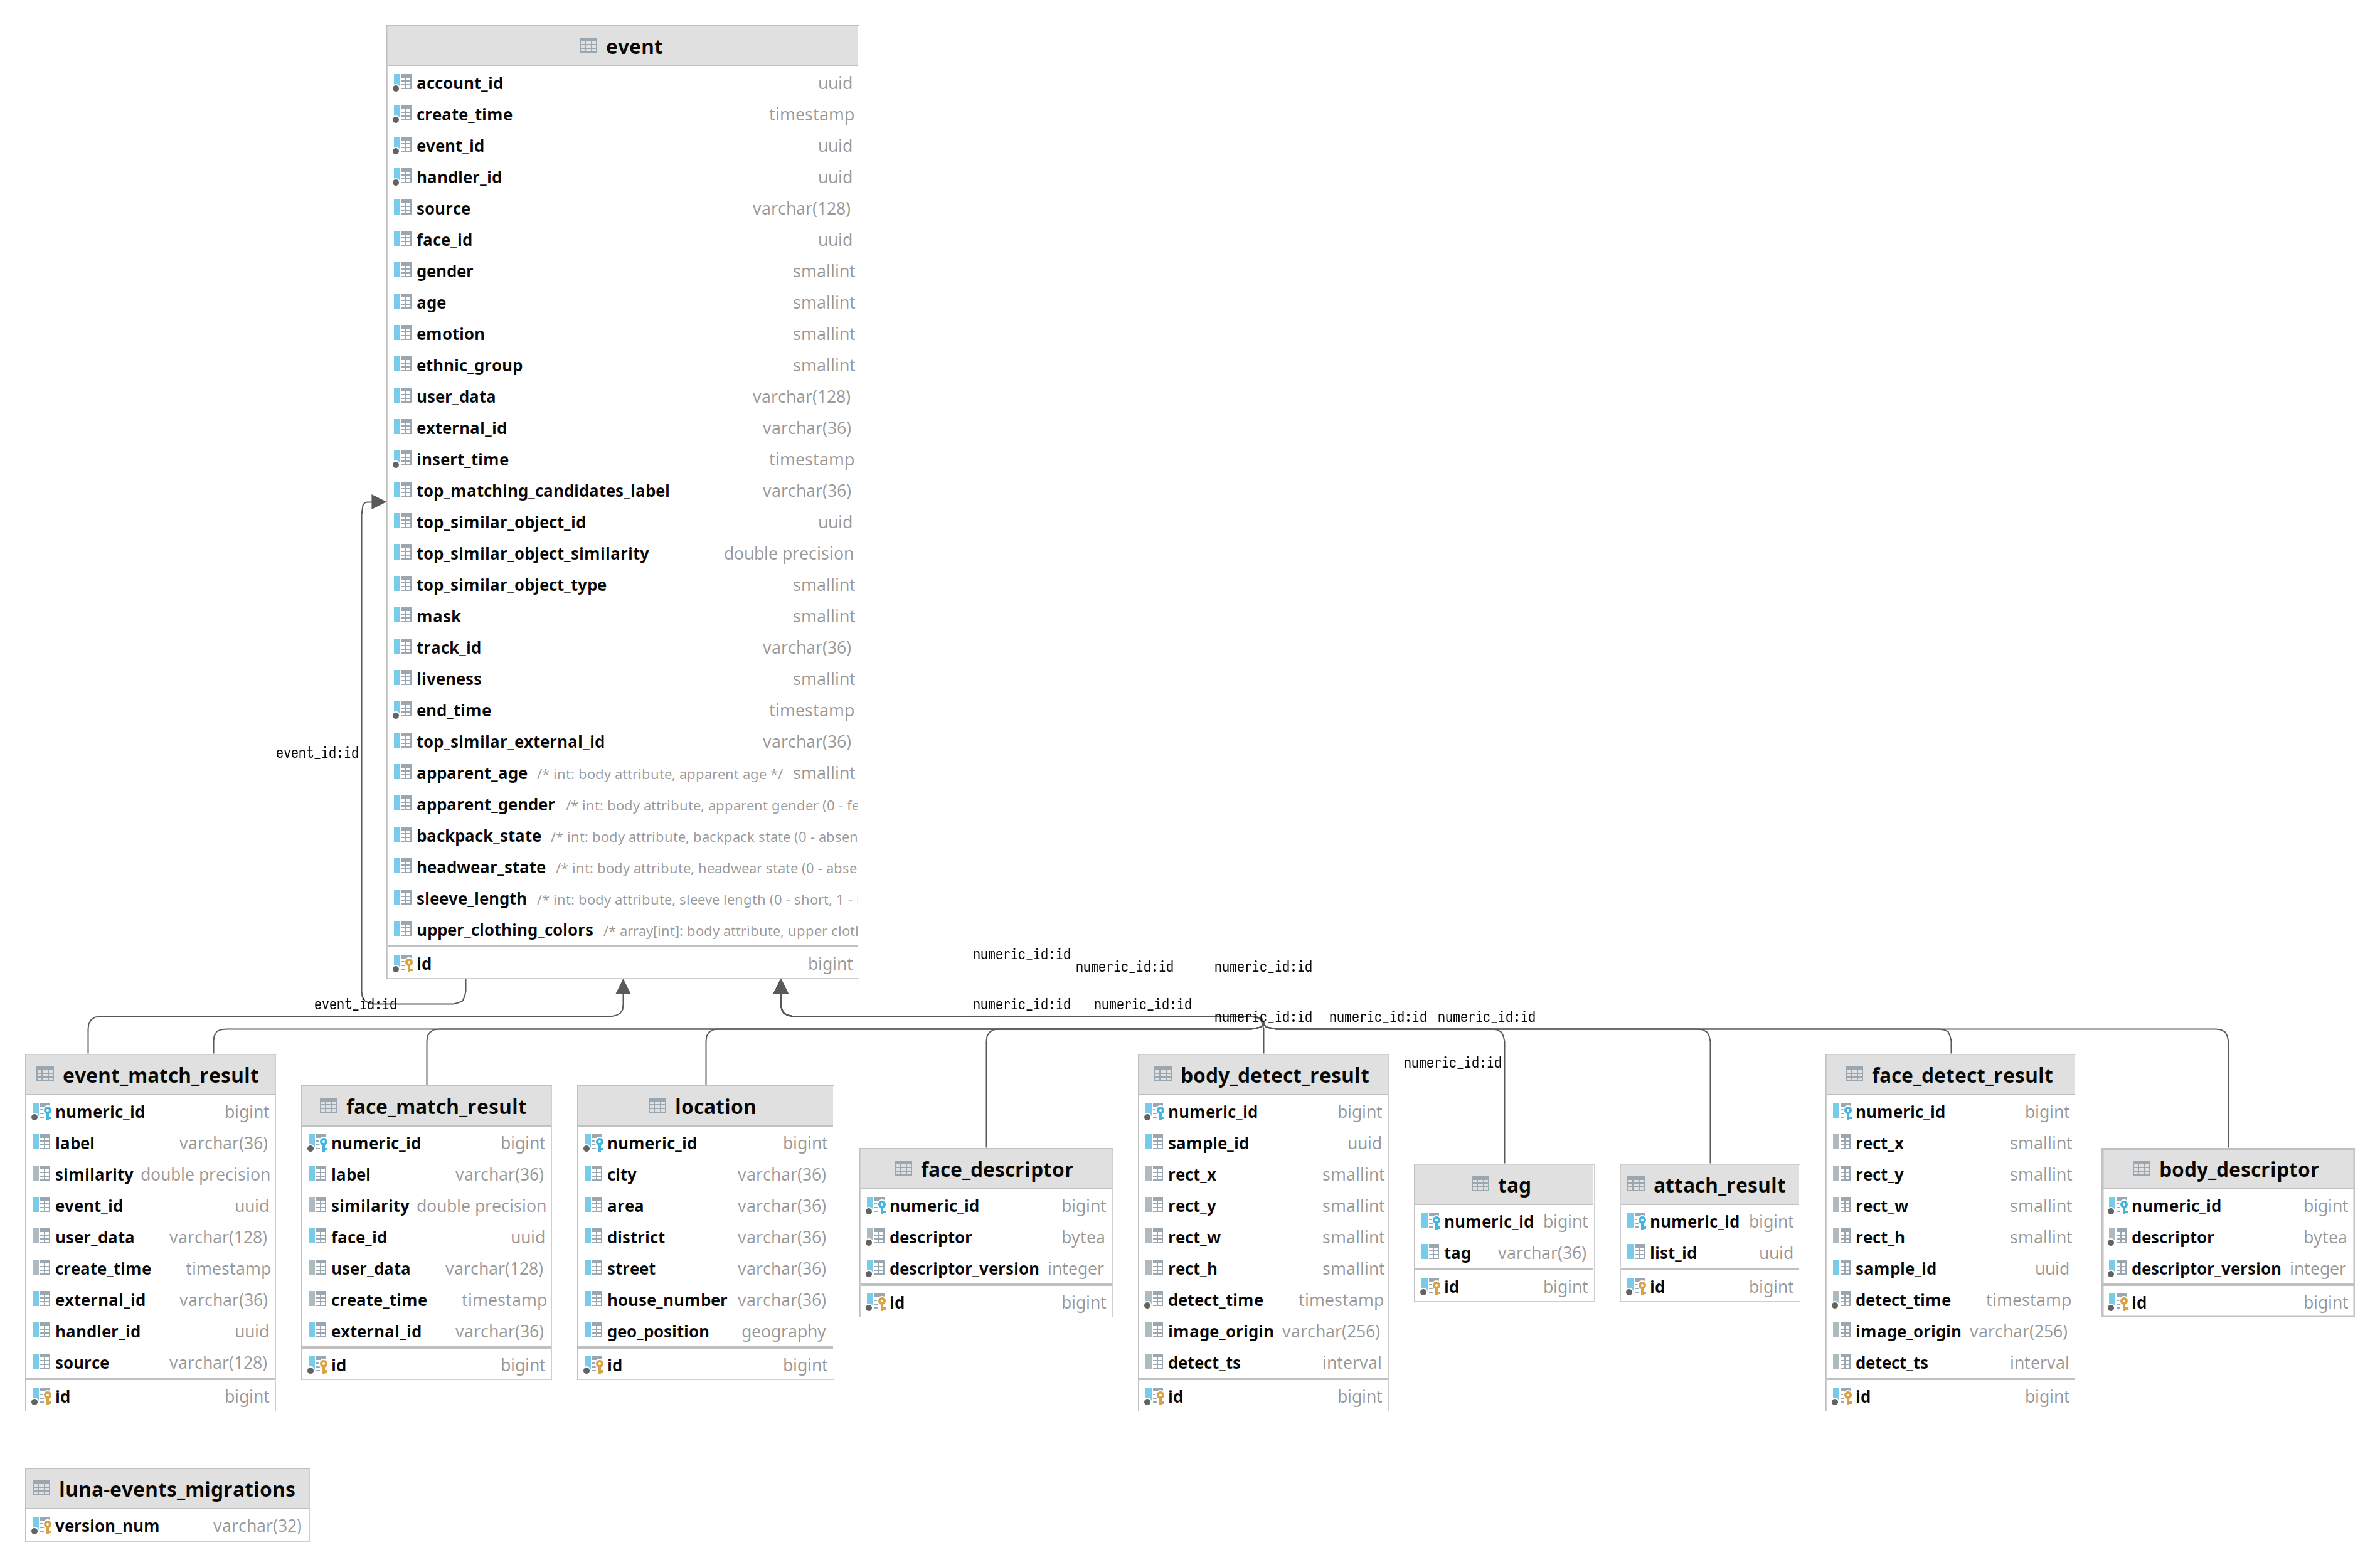Select the face_match_result table title
The image size is (2380, 1567).
(436, 1107)
